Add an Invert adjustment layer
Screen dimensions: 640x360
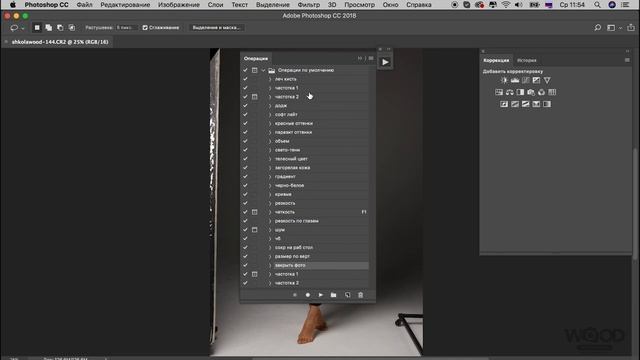click(x=504, y=104)
